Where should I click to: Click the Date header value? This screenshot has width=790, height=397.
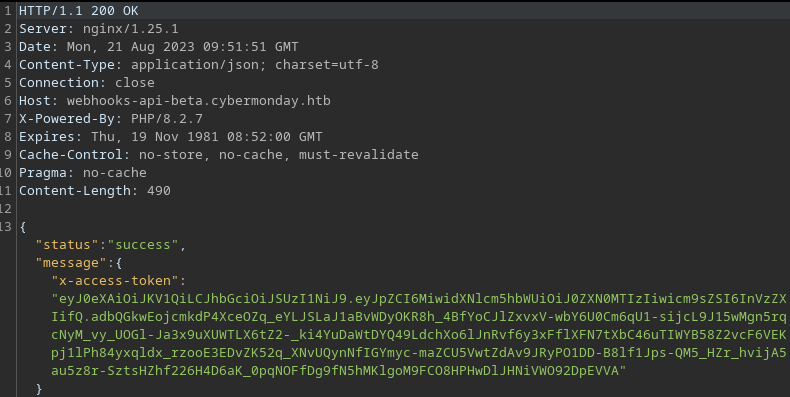pyautogui.click(x=182, y=47)
